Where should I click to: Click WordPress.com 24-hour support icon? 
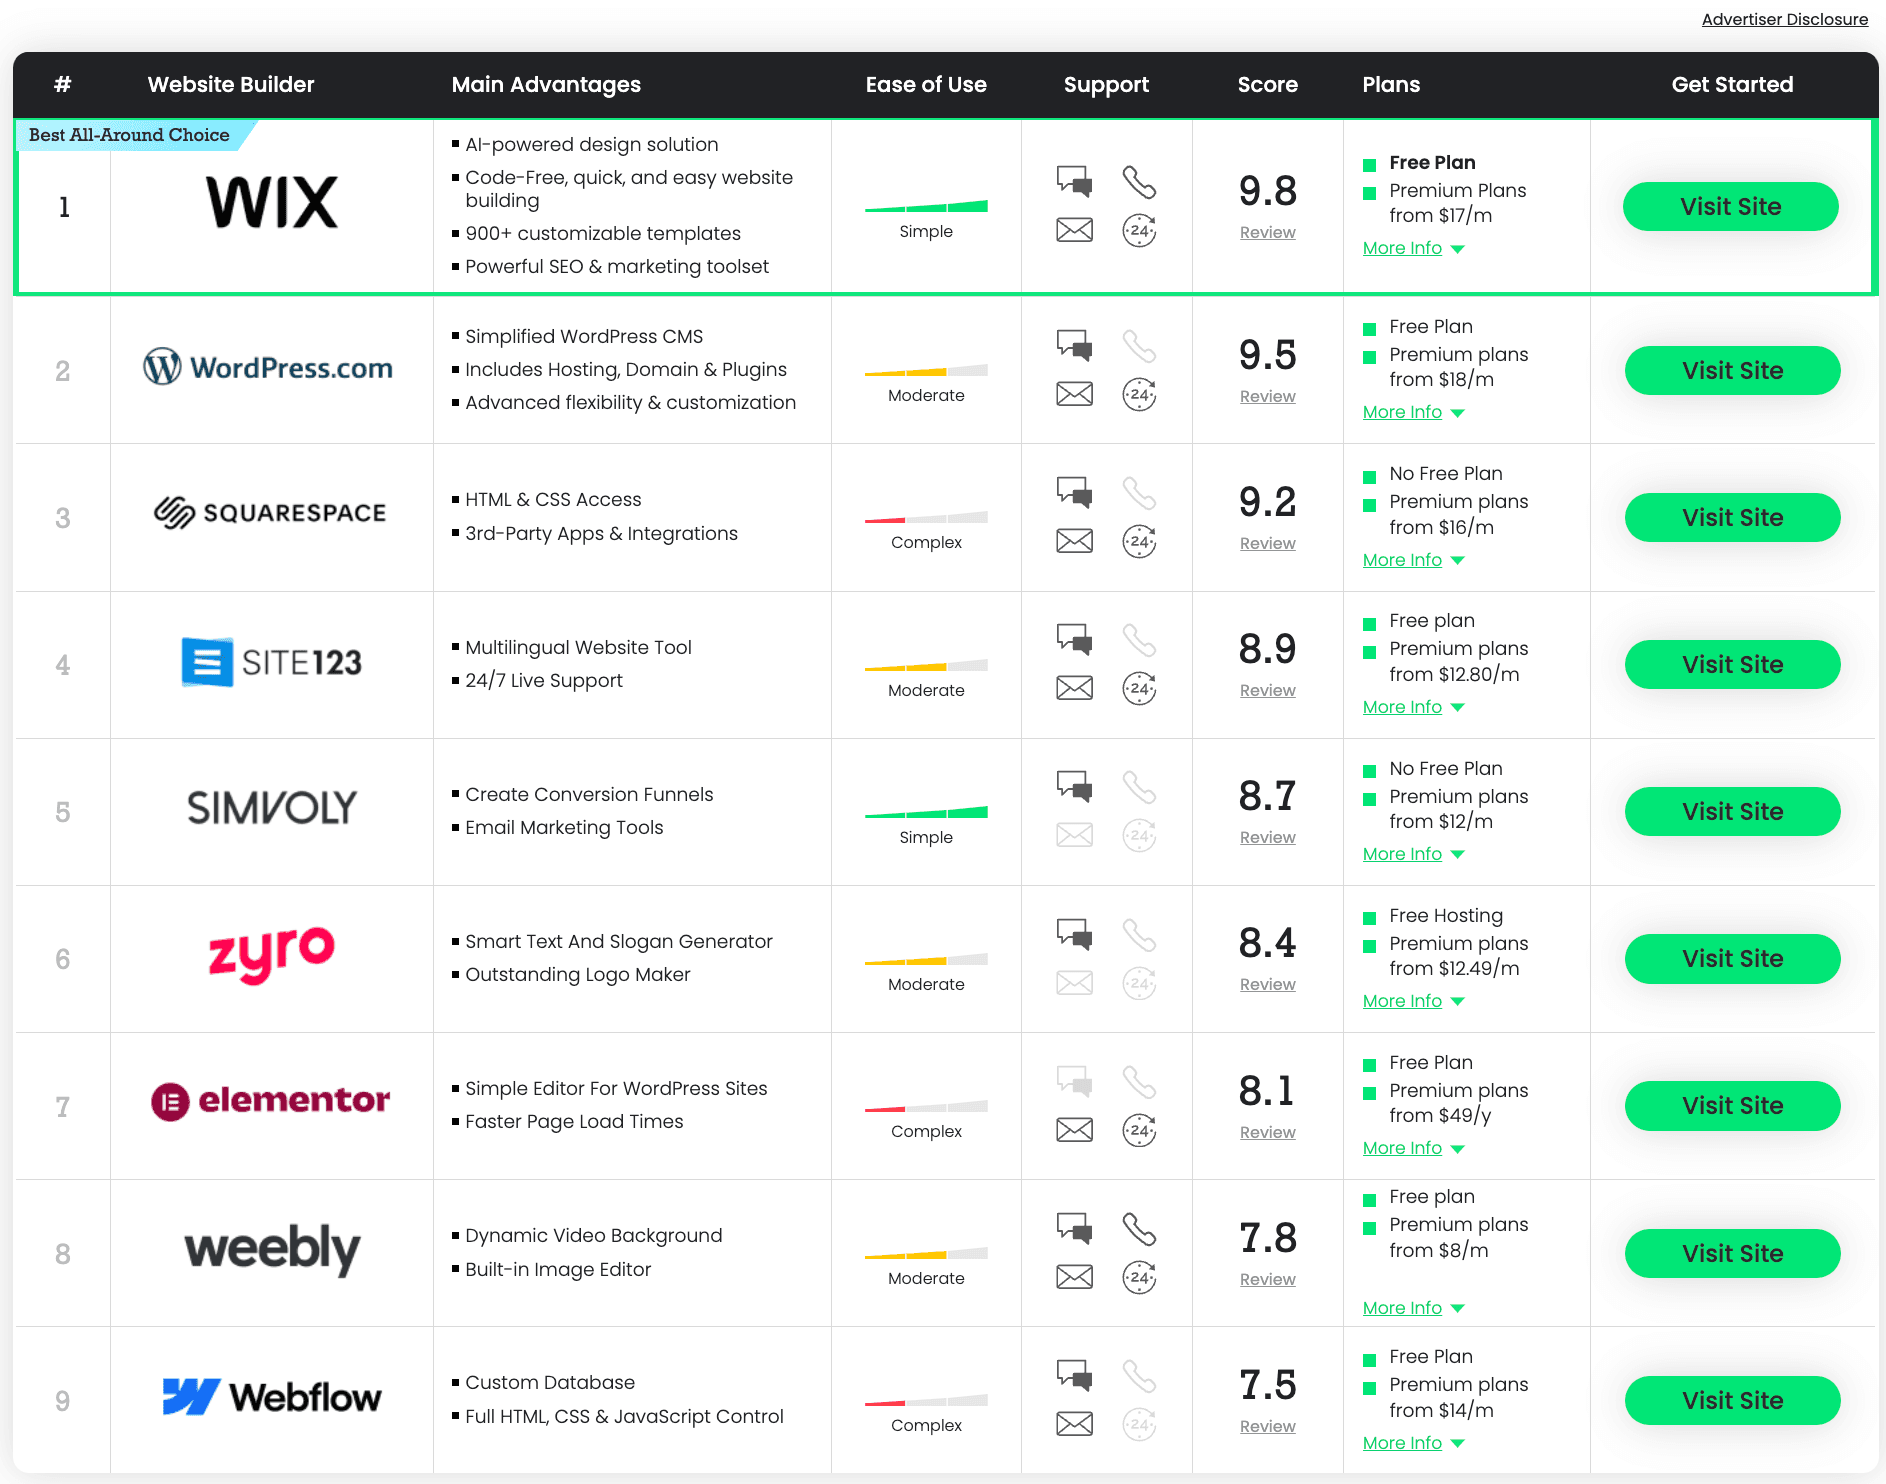pos(1139,395)
